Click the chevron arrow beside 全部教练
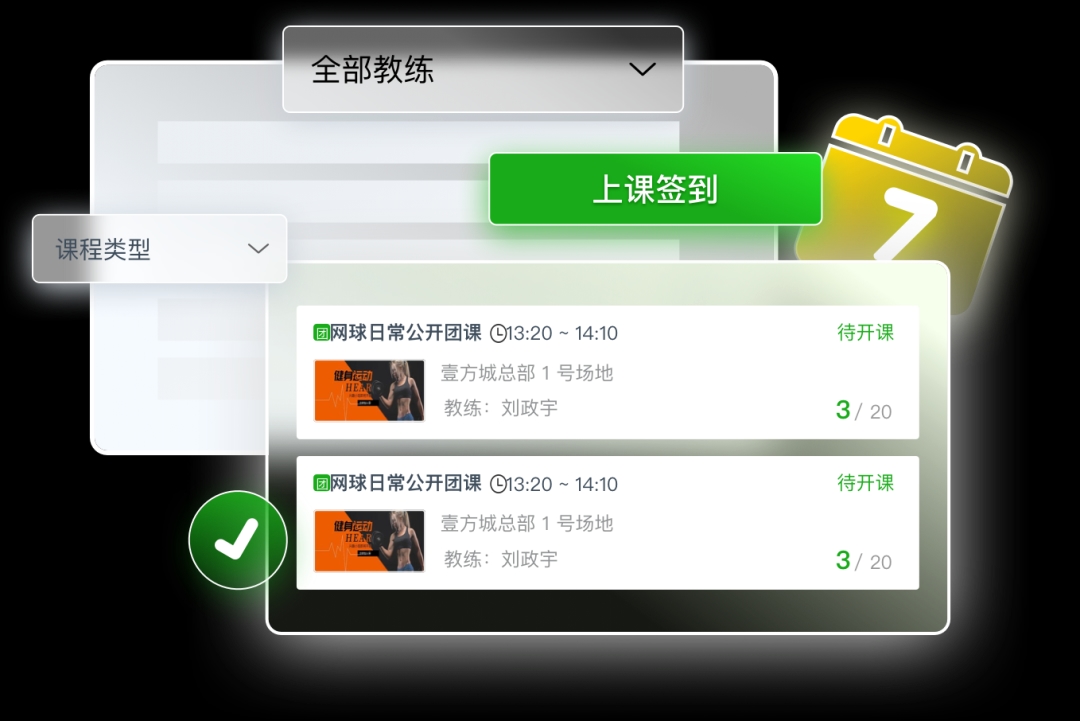 pyautogui.click(x=643, y=70)
